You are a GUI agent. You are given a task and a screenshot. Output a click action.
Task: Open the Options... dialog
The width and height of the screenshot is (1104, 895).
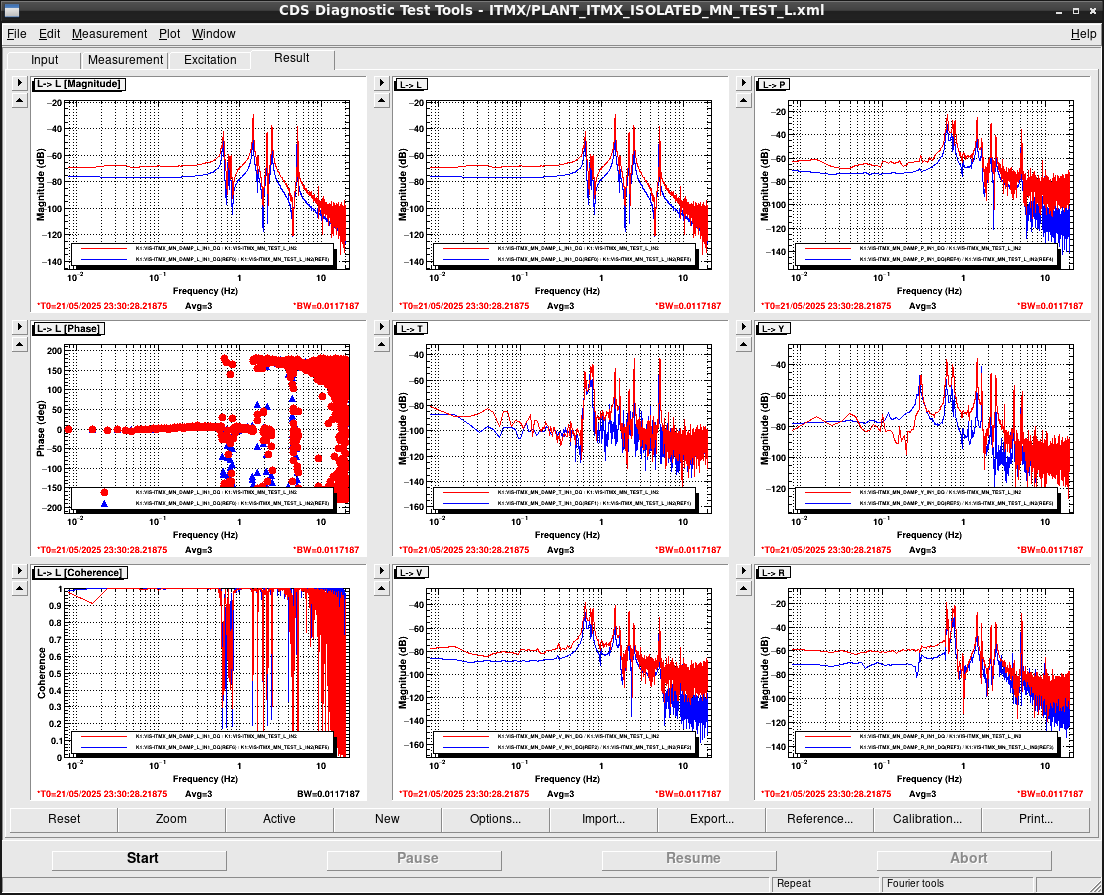(x=496, y=819)
